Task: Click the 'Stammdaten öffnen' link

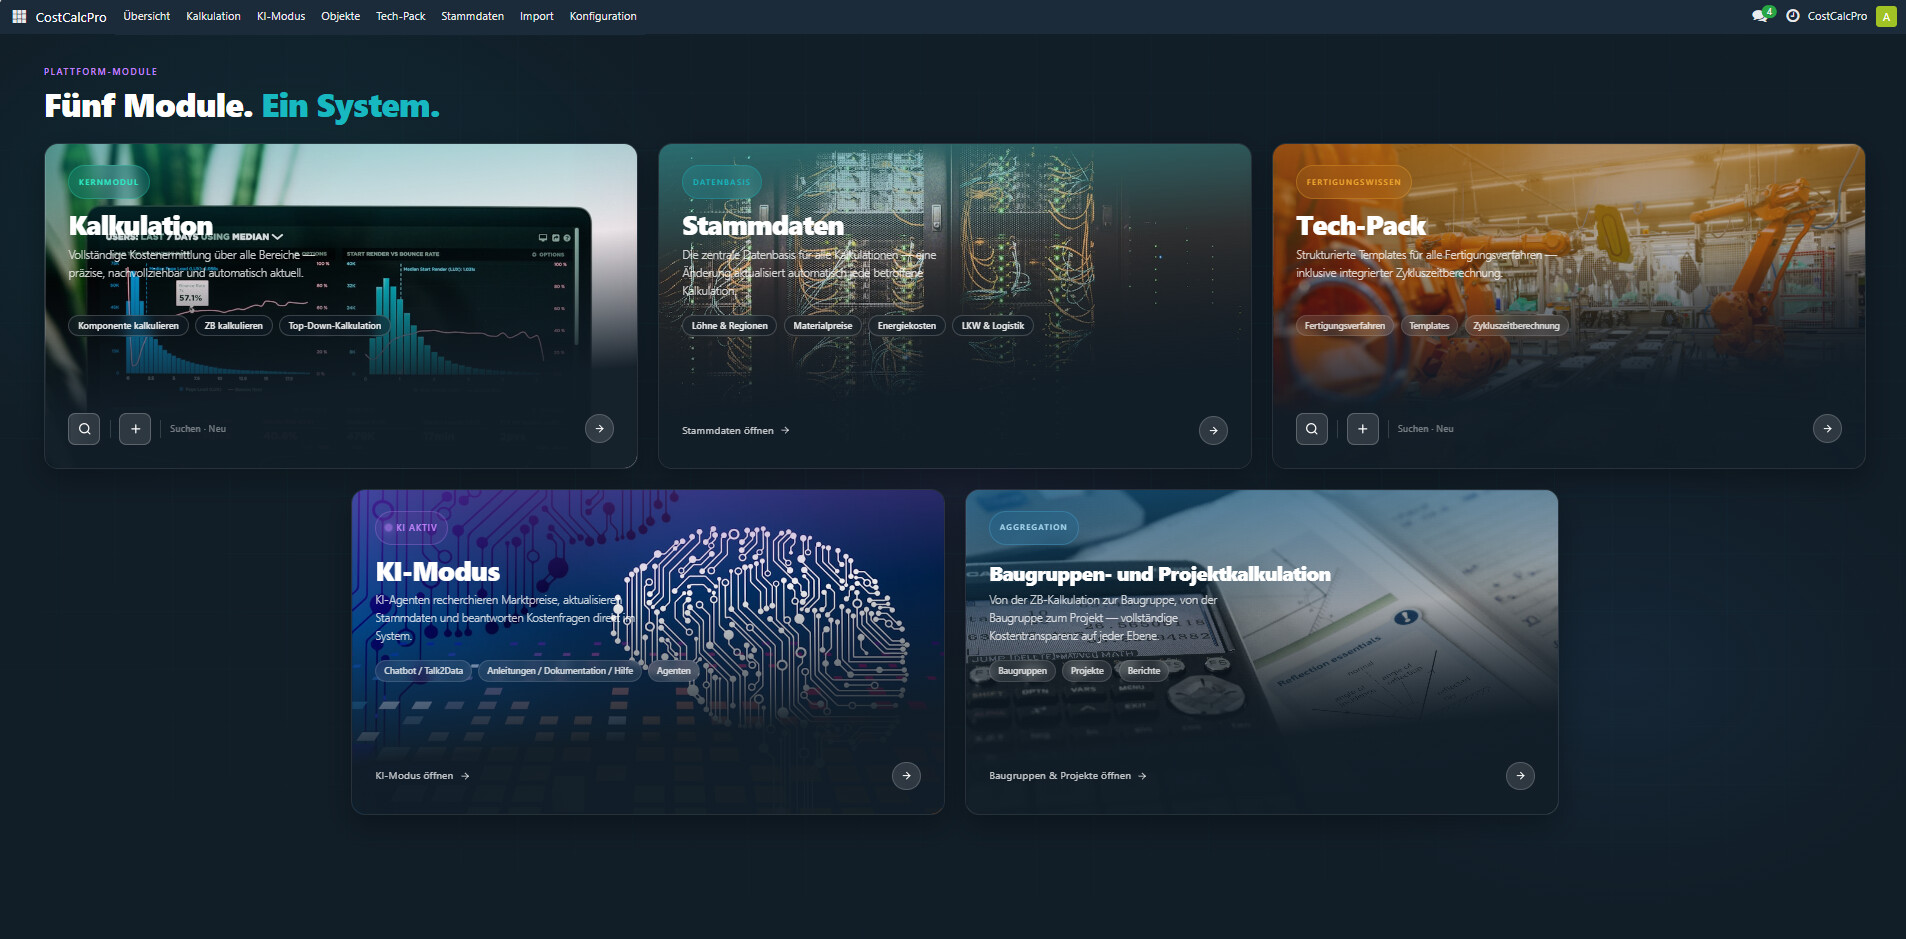Action: coord(736,431)
